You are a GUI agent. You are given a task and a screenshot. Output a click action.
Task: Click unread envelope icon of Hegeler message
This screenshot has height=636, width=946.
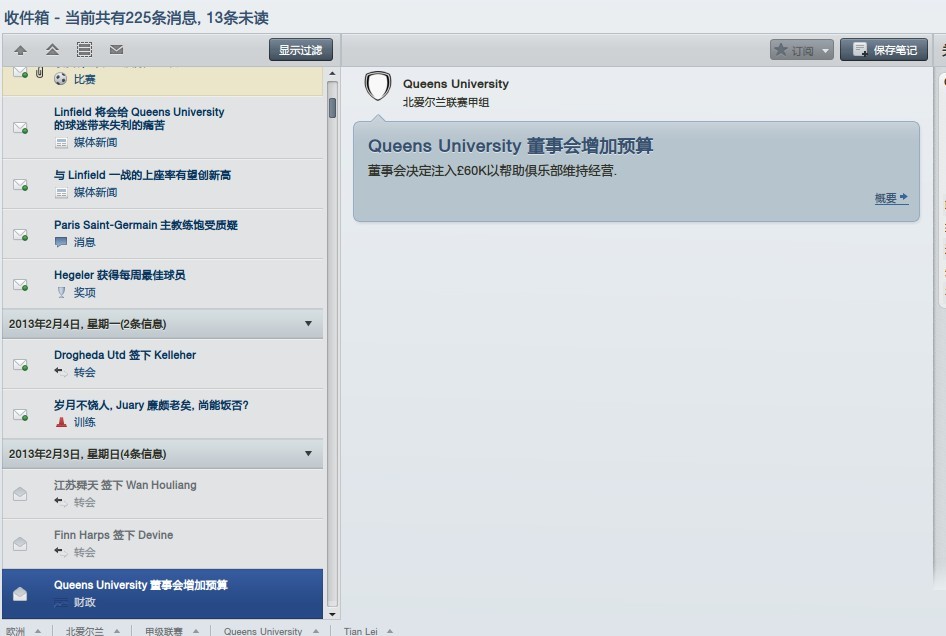pos(21,285)
